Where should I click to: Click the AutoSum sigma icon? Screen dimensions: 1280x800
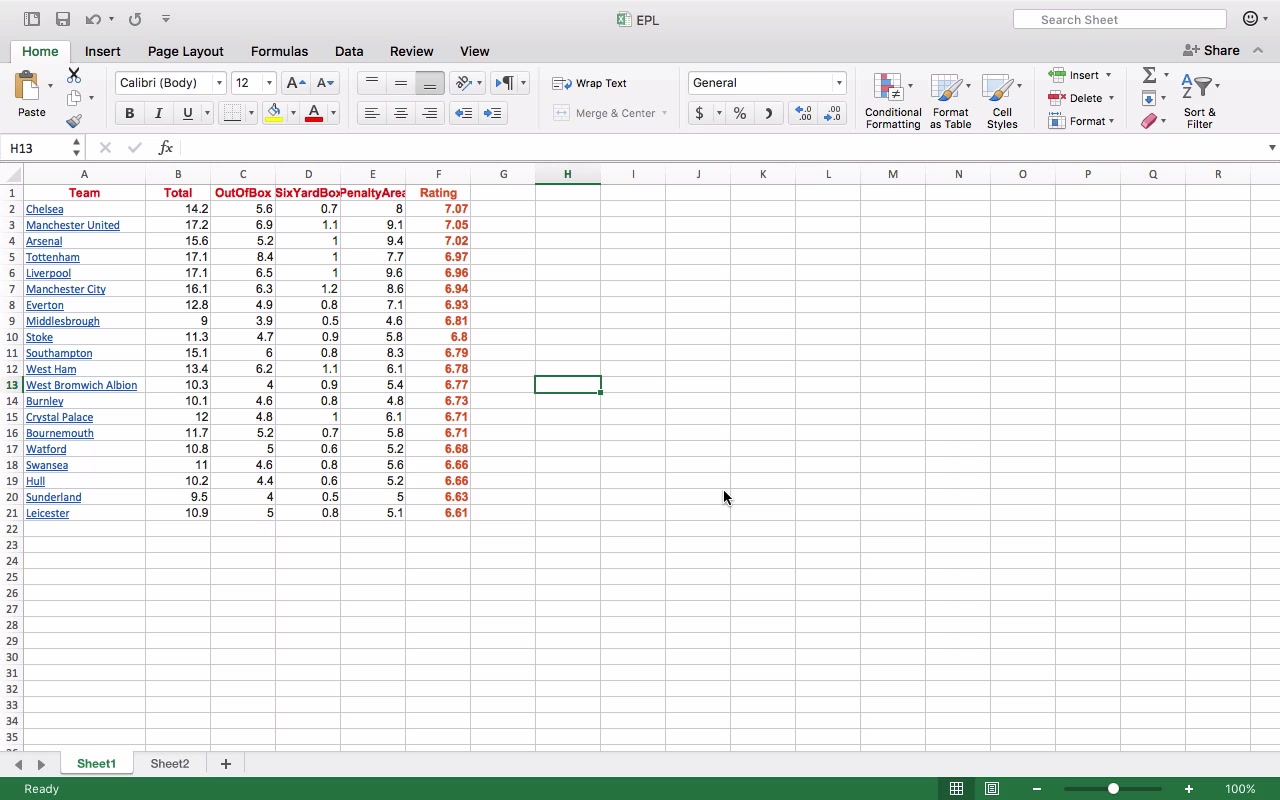click(1149, 75)
